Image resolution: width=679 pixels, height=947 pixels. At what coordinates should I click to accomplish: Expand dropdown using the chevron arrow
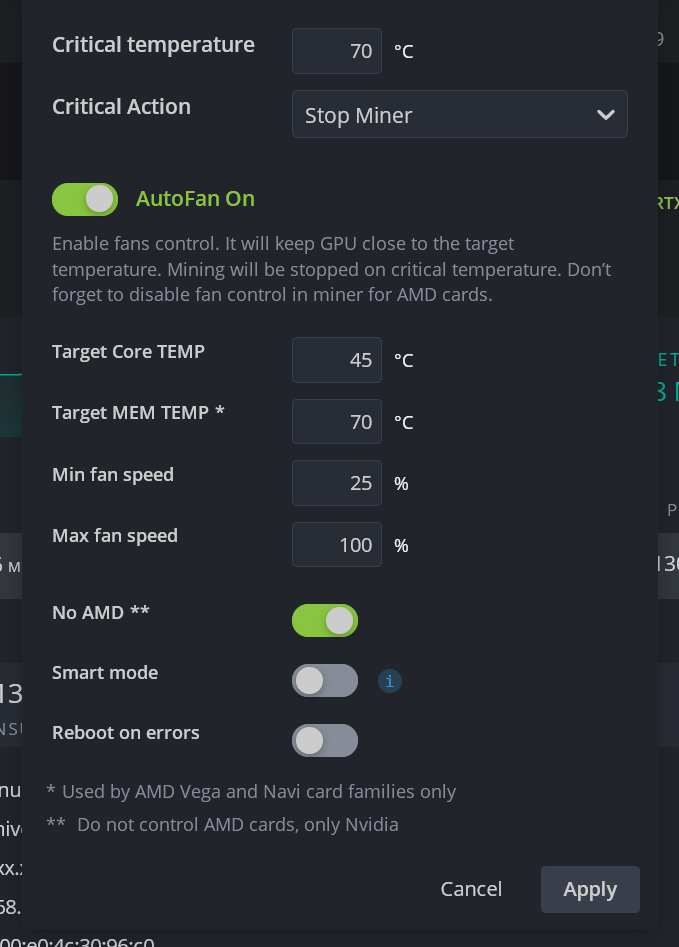(605, 115)
